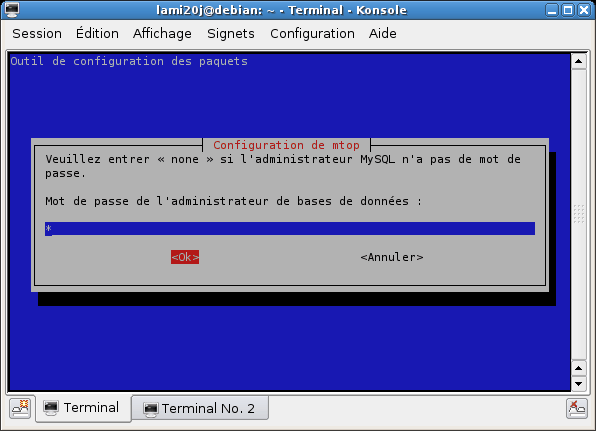The width and height of the screenshot is (596, 431).
Task: Switch to the Terminal No. 2 tab
Action: [x=200, y=409]
